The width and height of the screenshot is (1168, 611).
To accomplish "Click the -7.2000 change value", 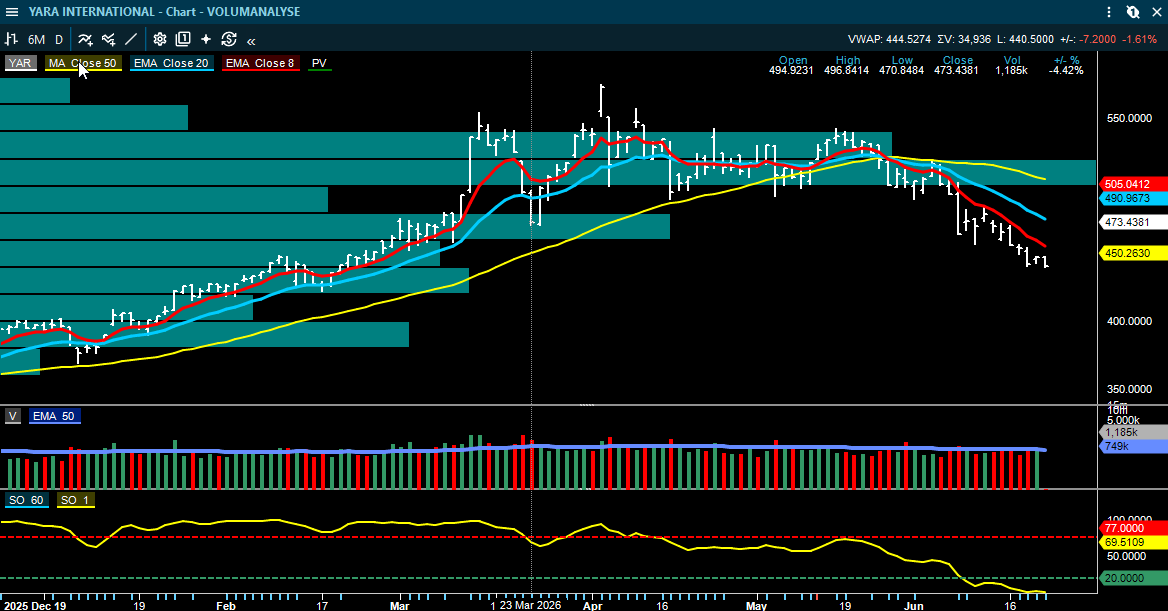I will point(1098,39).
